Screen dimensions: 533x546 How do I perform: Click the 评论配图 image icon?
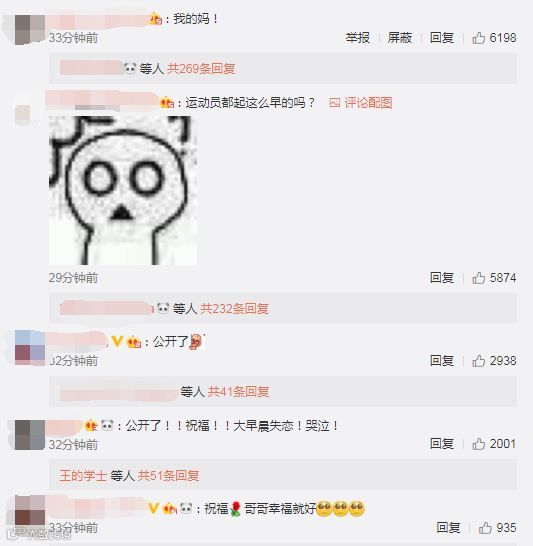[x=335, y=103]
